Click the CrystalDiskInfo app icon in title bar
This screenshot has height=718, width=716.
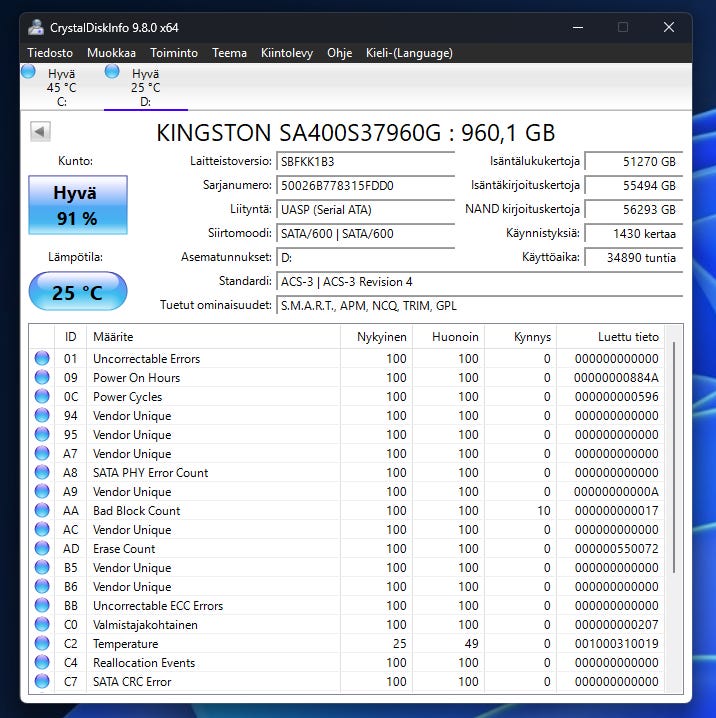pyautogui.click(x=37, y=27)
